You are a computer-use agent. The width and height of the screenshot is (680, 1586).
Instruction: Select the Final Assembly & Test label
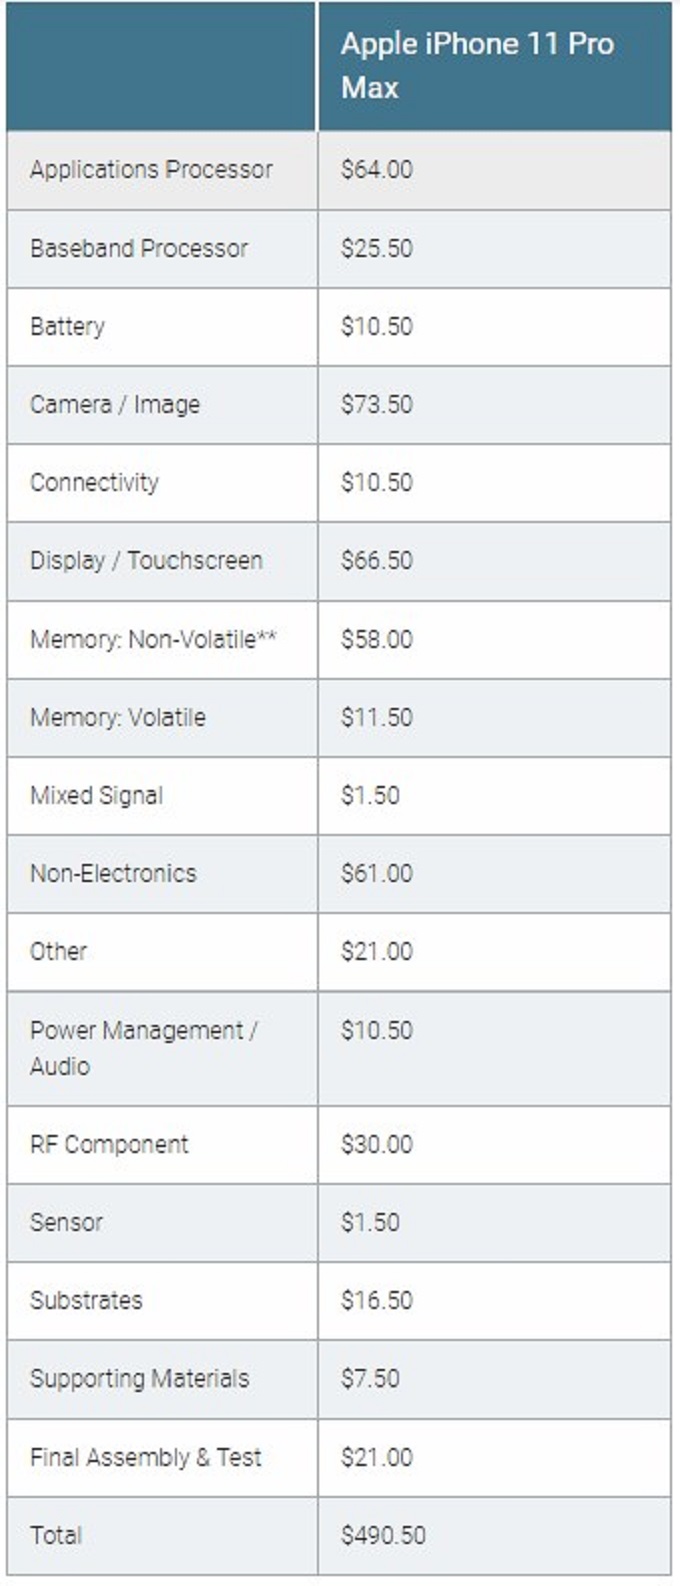(146, 1457)
